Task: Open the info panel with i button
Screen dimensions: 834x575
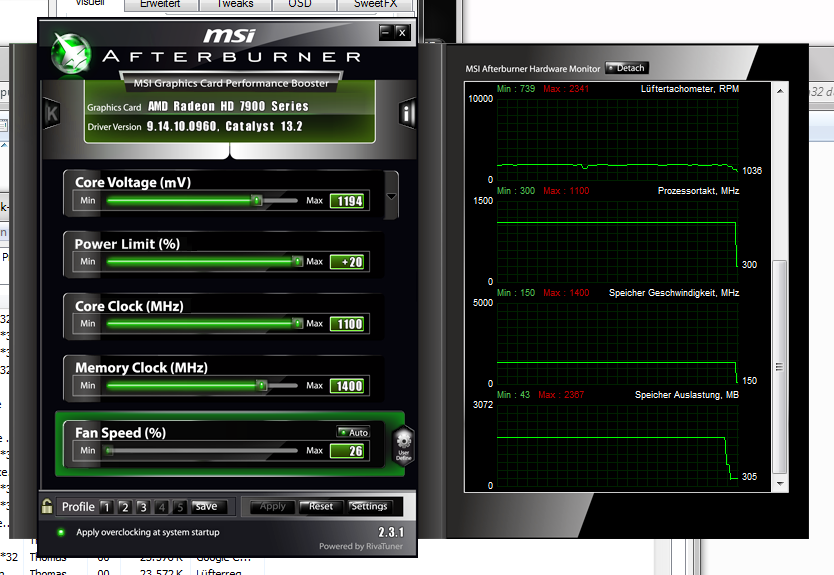Action: pyautogui.click(x=407, y=113)
